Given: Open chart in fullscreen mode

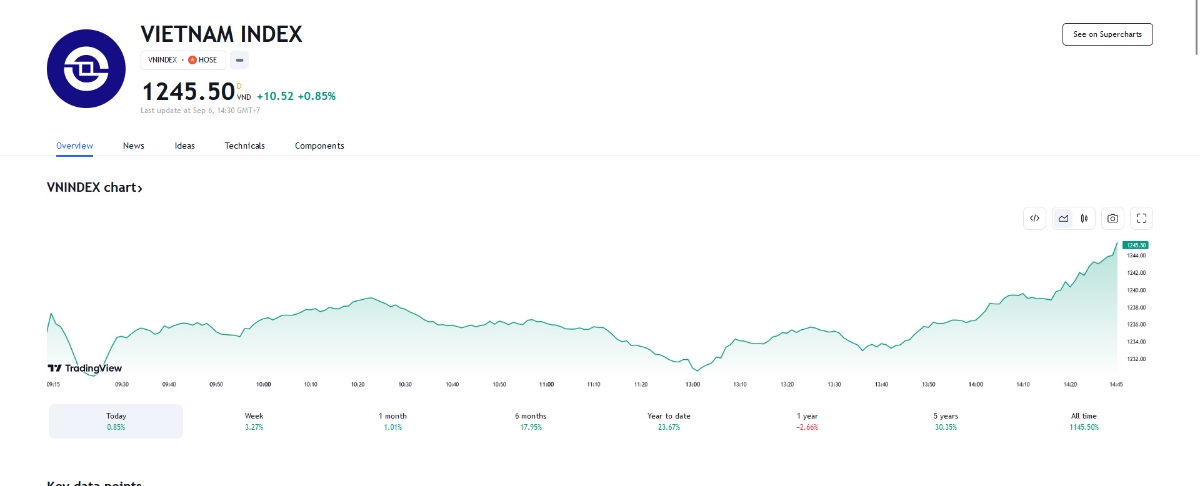Looking at the screenshot, I should click(x=1143, y=218).
